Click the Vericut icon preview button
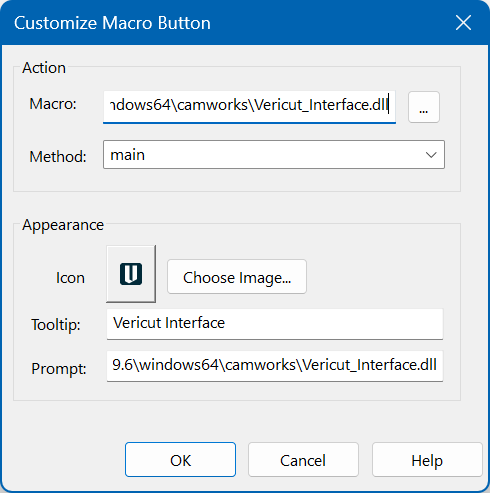 pyautogui.click(x=131, y=274)
